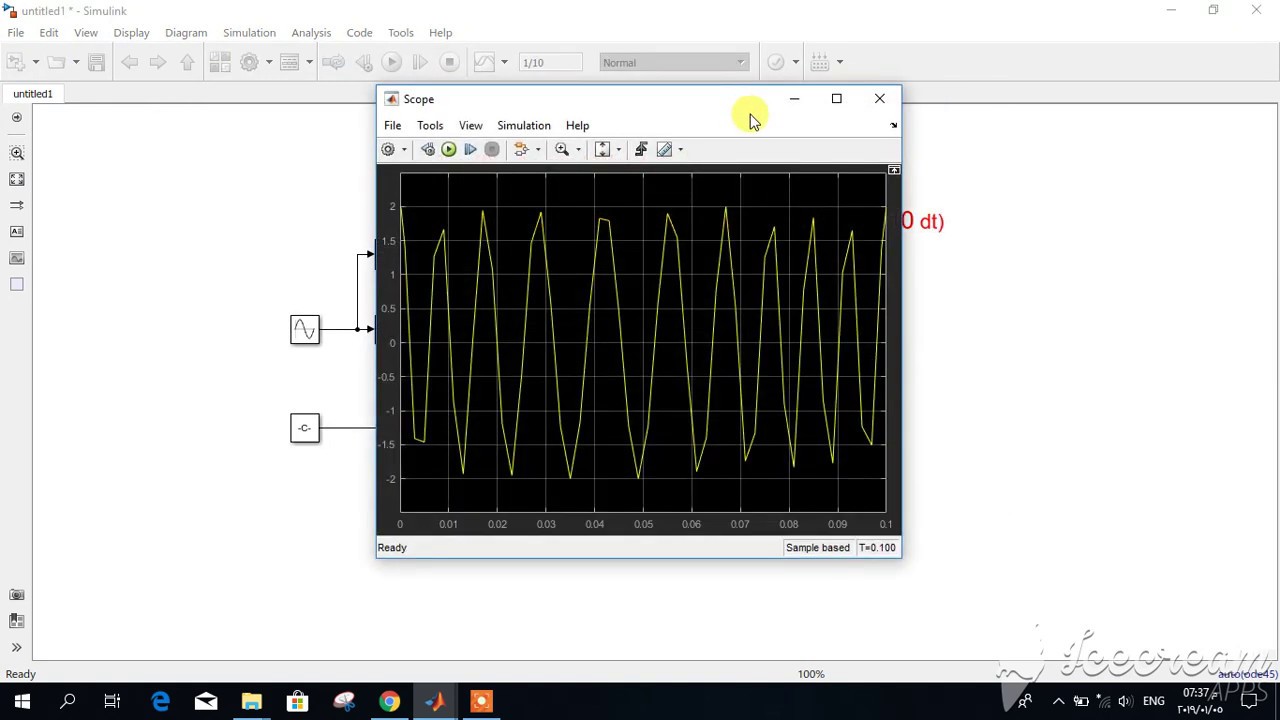Run simulation from Scope toolbar
1280x720 pixels.
pyautogui.click(x=448, y=149)
